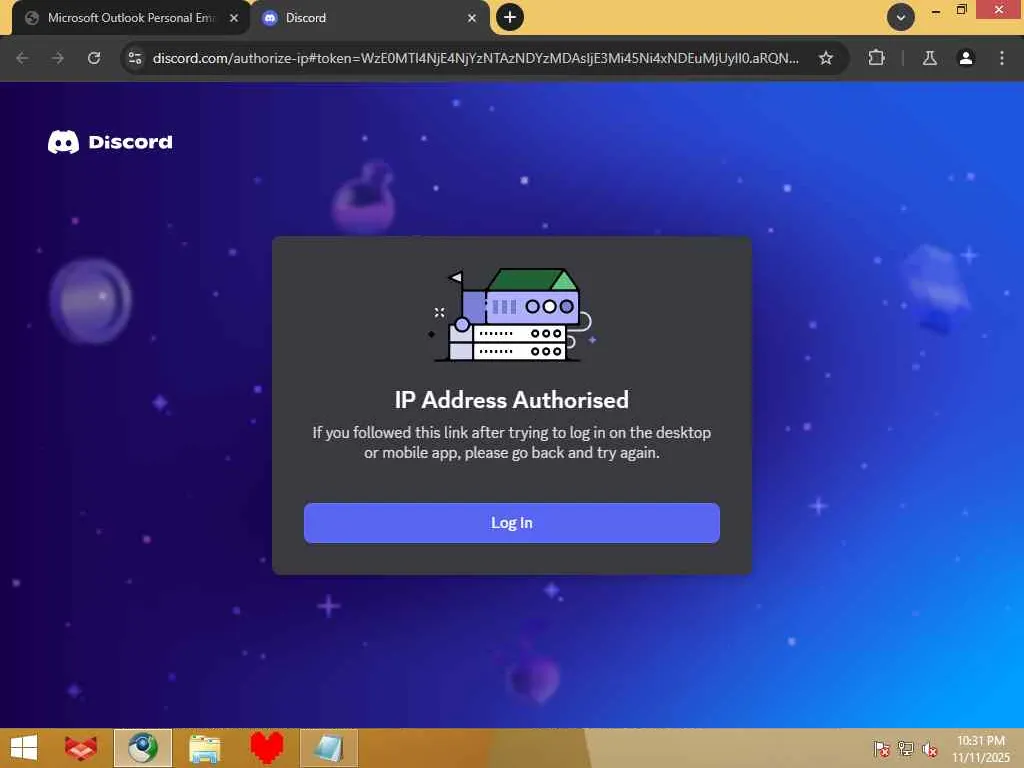Bookmark this page with star icon
The width and height of the screenshot is (1024, 768).
(x=825, y=58)
